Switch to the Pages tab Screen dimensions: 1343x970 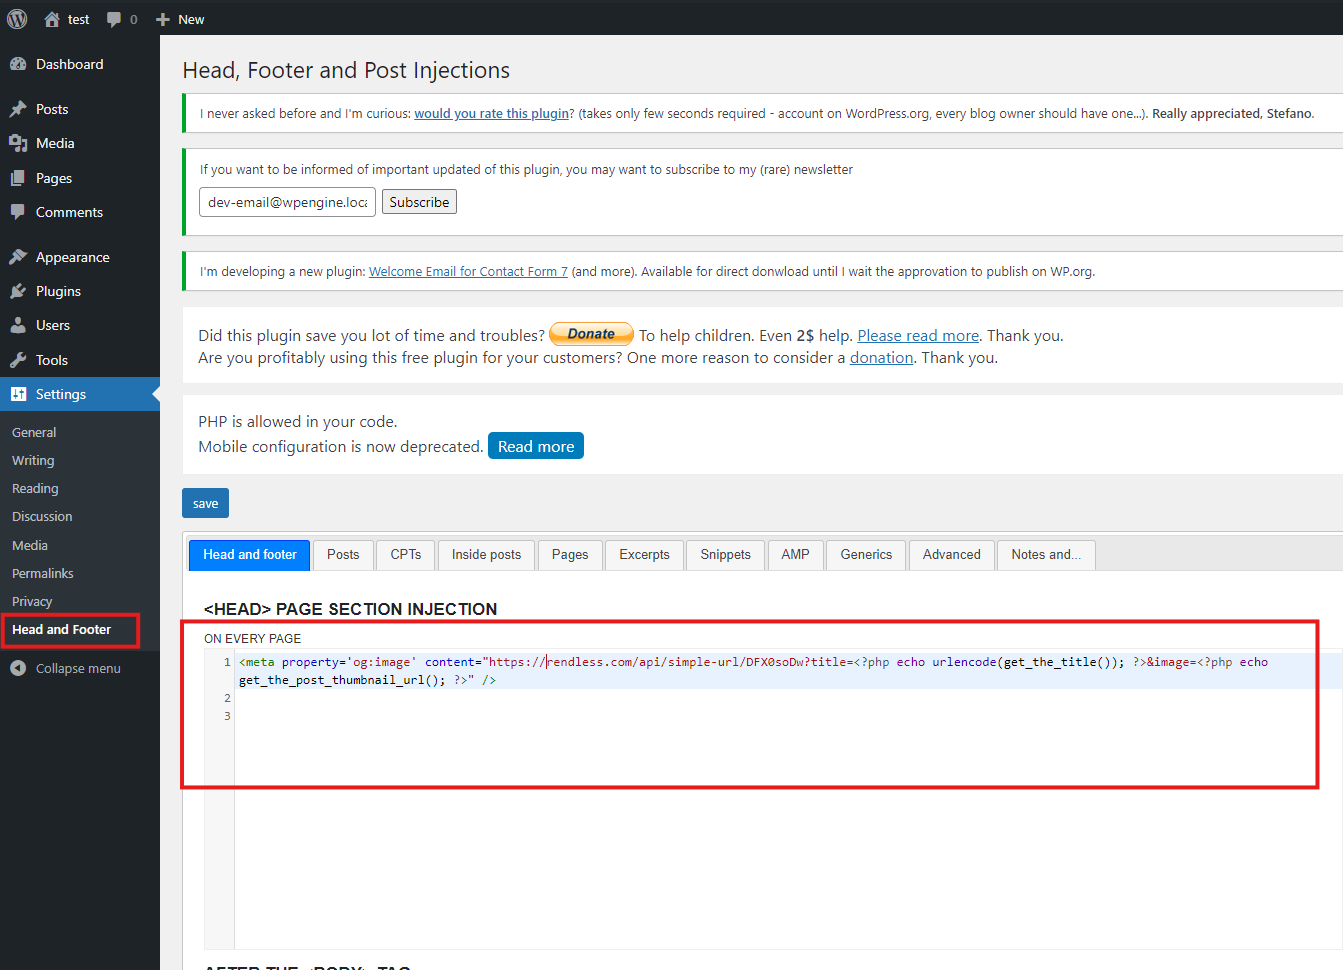(570, 555)
